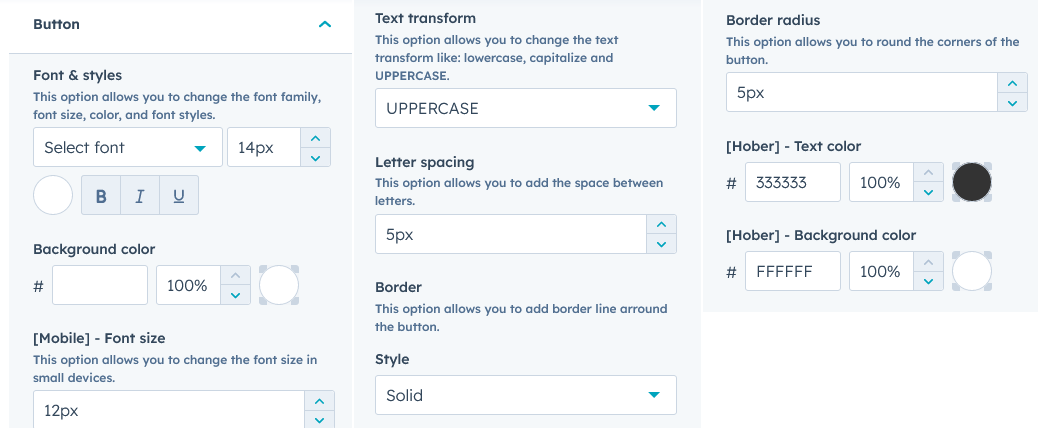The width and height of the screenshot is (1038, 428).
Task: Open the hover Text color dark swatch
Action: click(x=972, y=183)
